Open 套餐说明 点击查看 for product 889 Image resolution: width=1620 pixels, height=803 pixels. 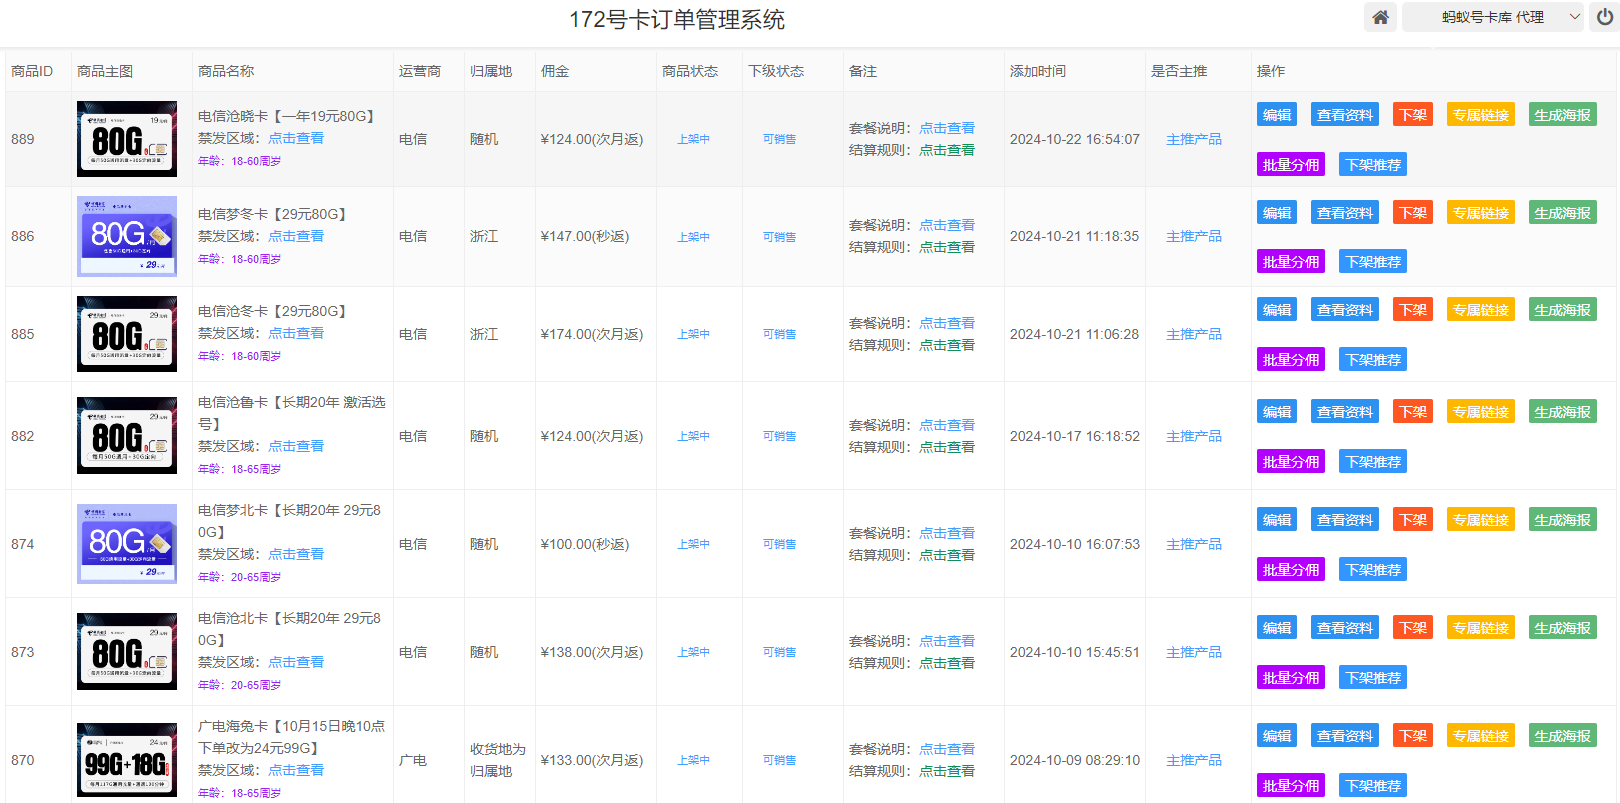[x=947, y=128]
